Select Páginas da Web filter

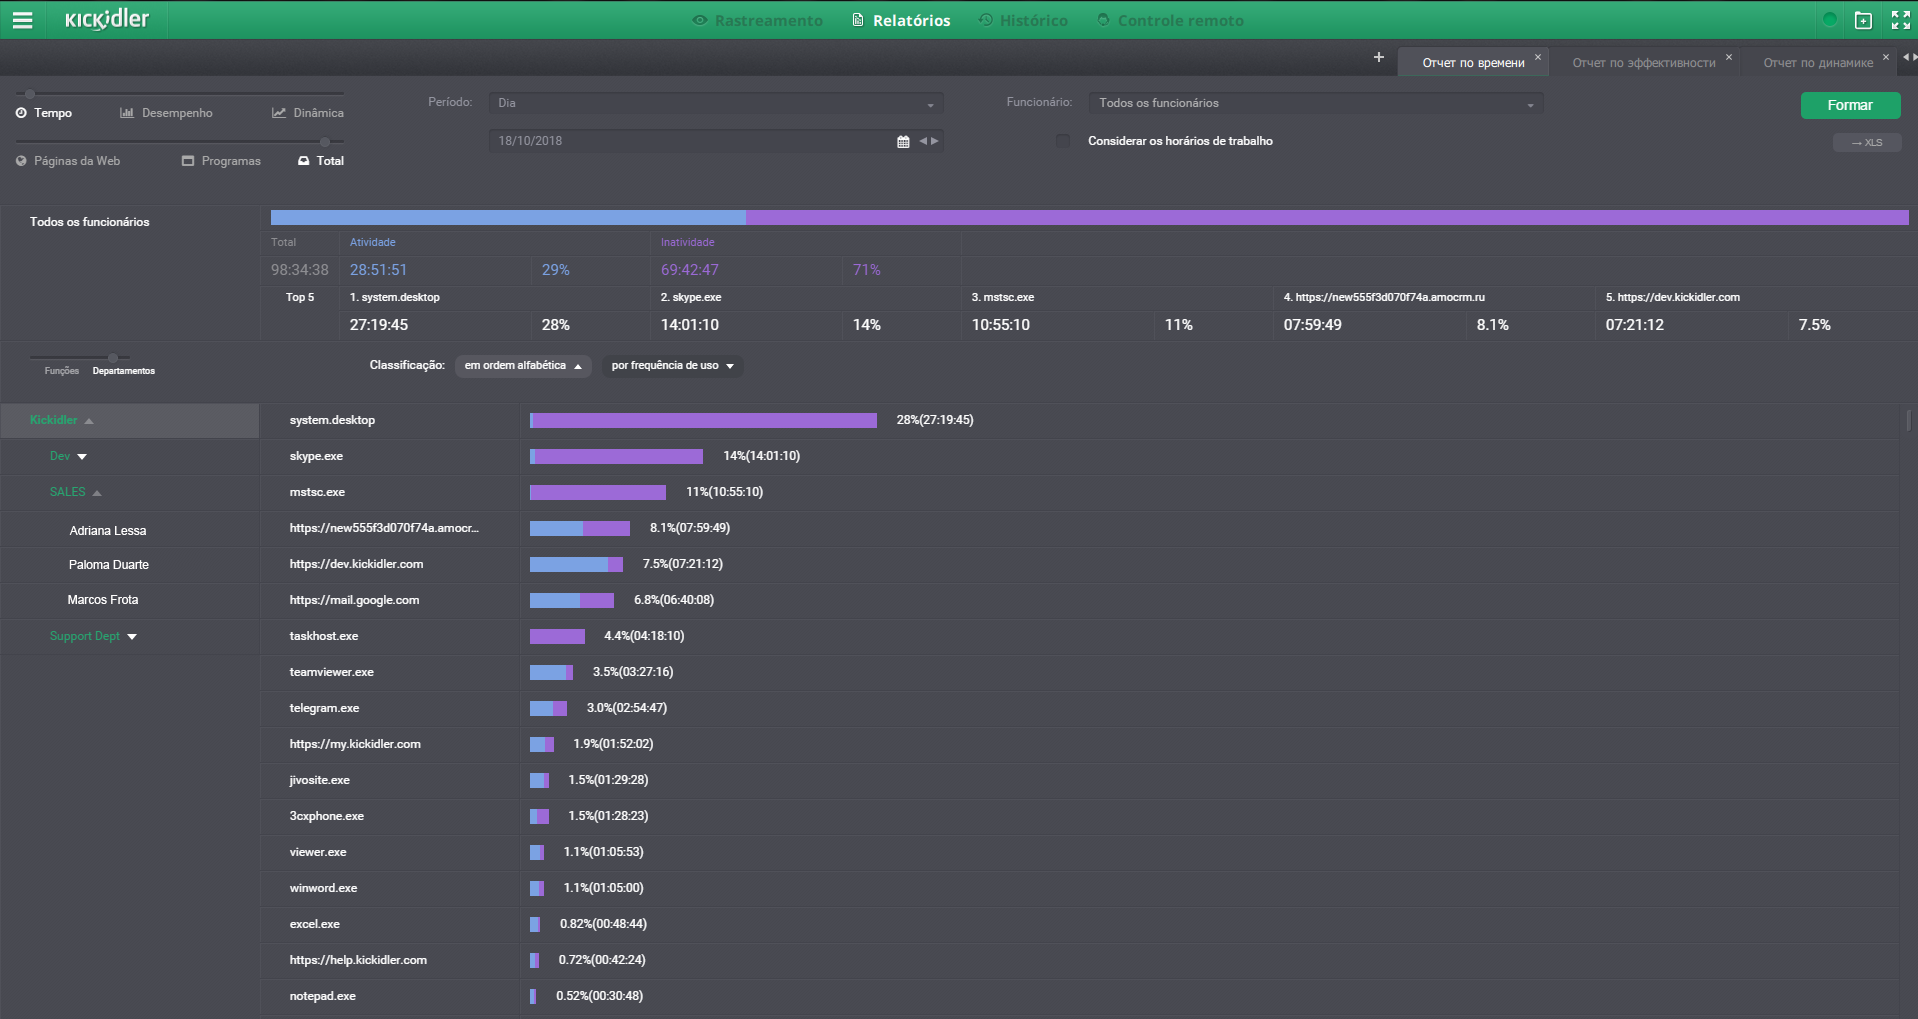(x=68, y=161)
